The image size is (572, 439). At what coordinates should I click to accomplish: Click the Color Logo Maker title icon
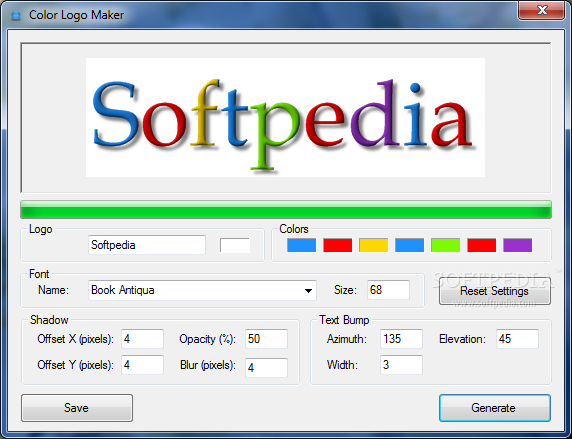16,15
